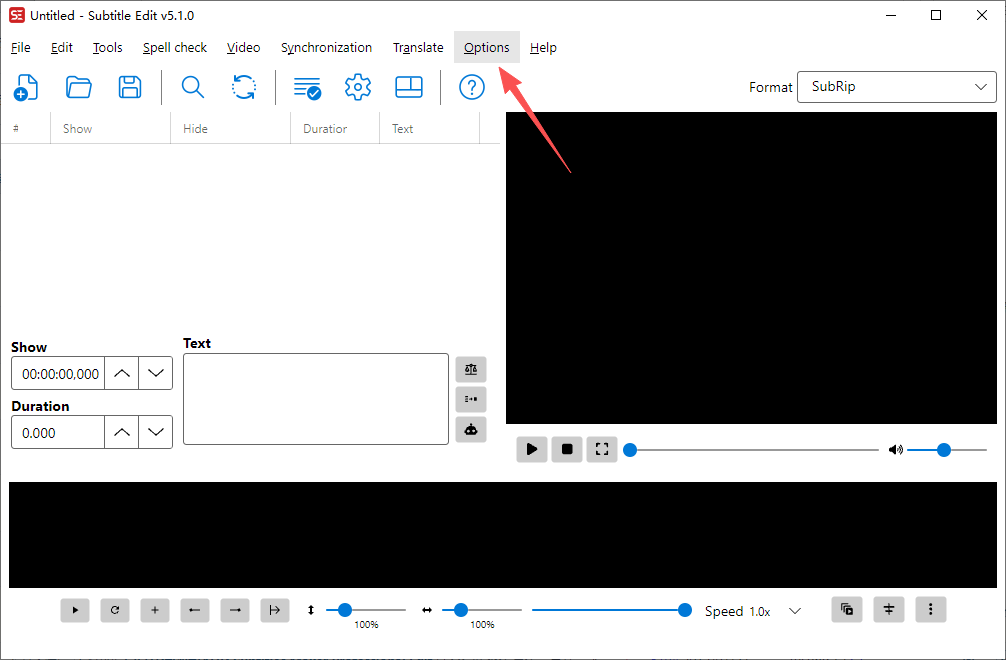This screenshot has height=660, width=1006.
Task: Open the Format SubRip dropdown
Action: pos(896,87)
